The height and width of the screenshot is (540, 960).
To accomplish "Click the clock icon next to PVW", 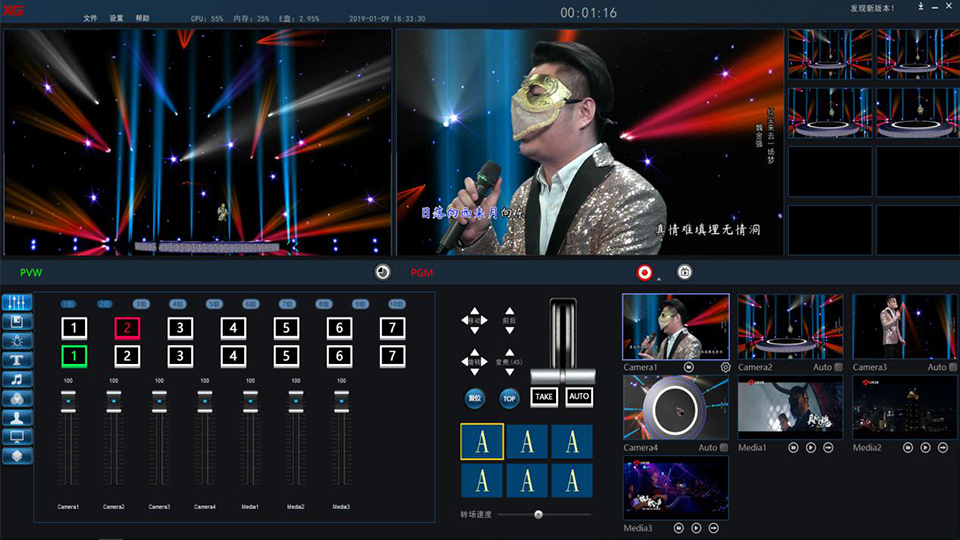I will (x=382, y=272).
